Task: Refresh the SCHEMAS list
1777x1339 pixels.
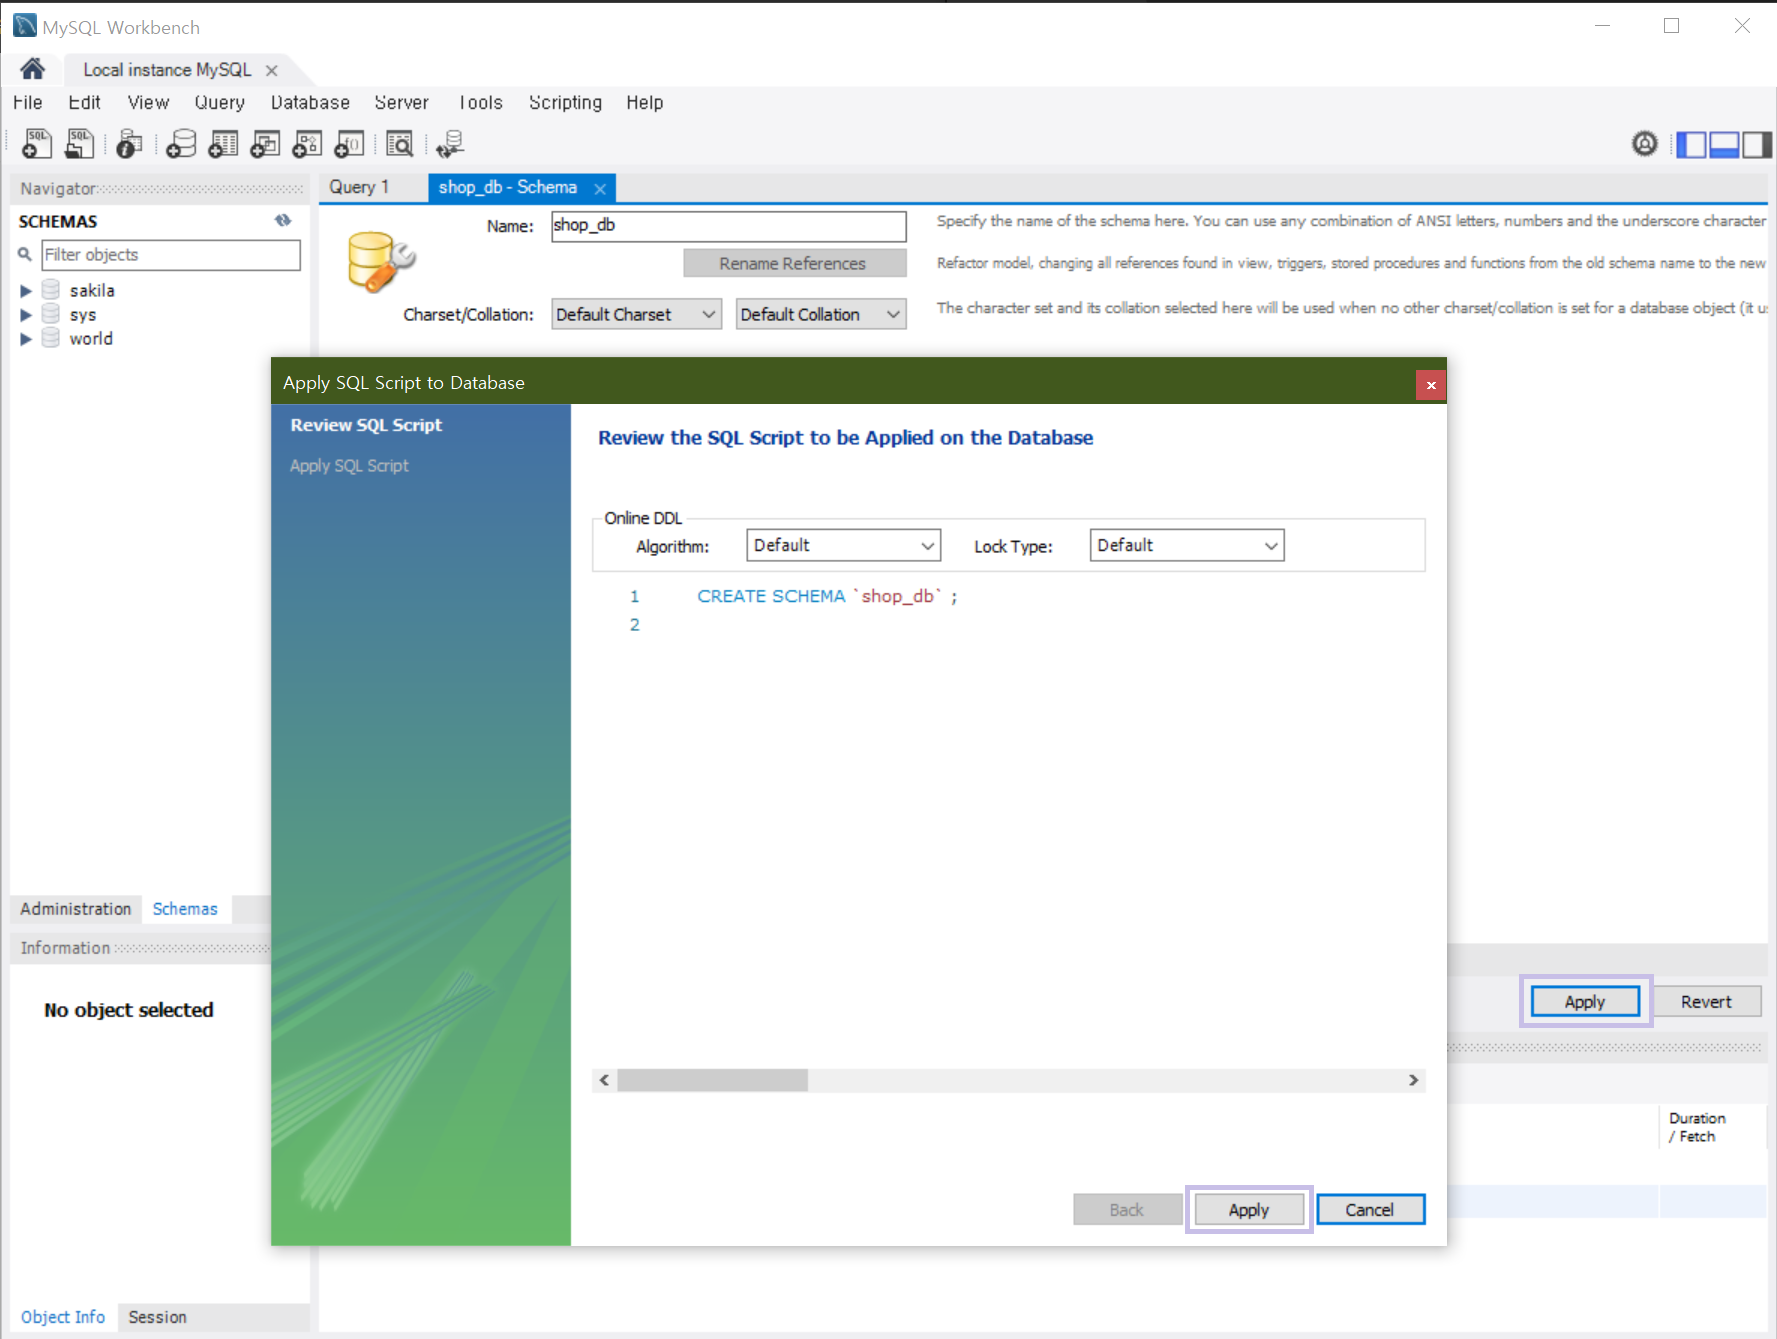Action: (x=283, y=221)
